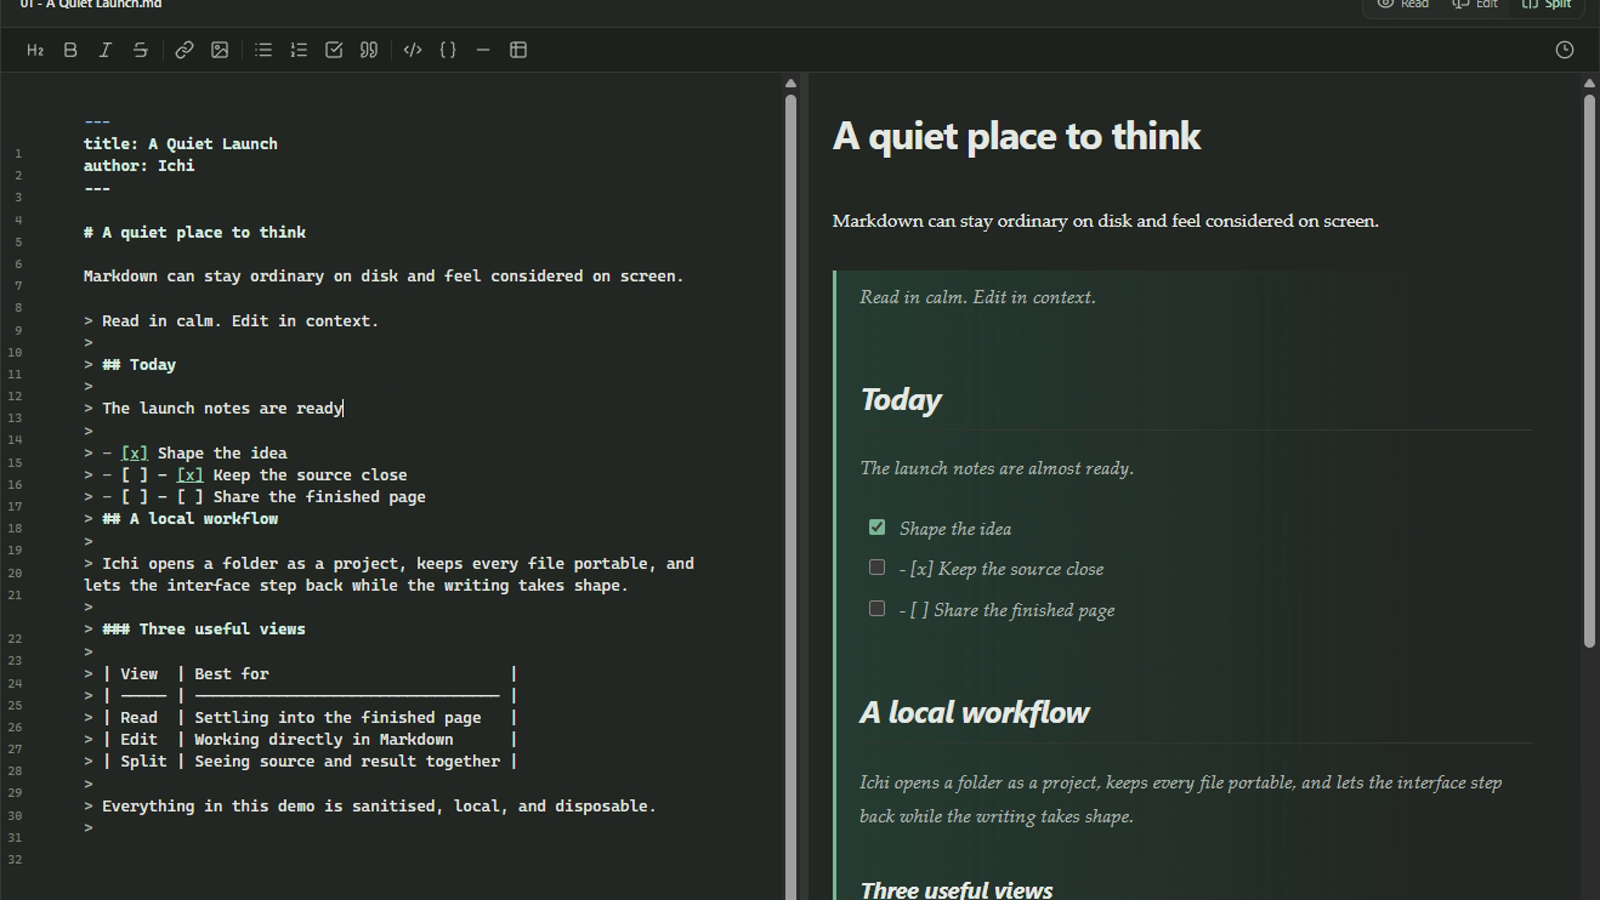Insert a hyperlink with the link icon
This screenshot has height=900, width=1600.
coord(184,50)
